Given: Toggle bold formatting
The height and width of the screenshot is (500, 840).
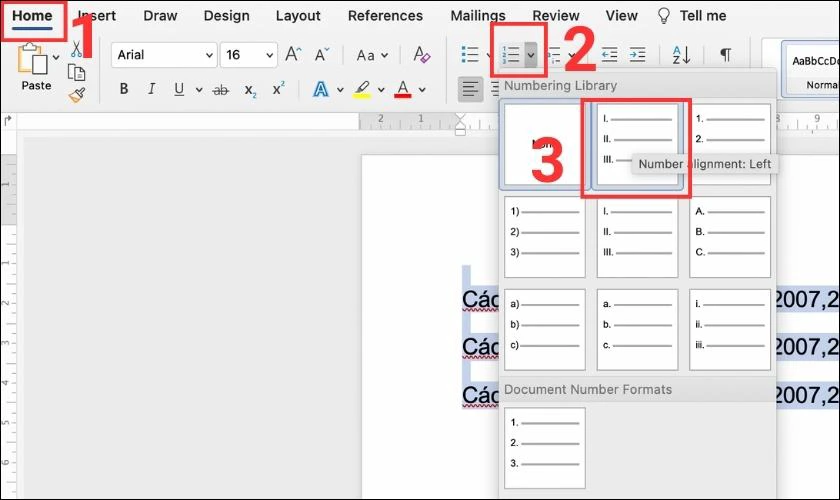Looking at the screenshot, I should click(124, 89).
